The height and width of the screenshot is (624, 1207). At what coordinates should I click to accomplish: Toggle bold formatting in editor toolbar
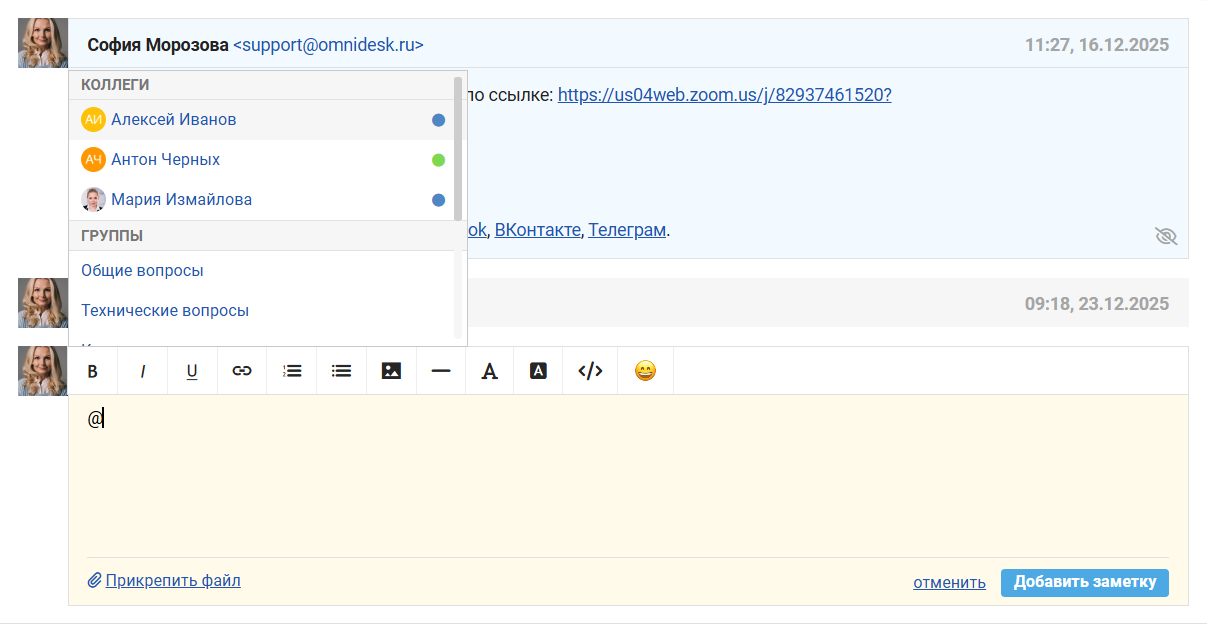click(93, 371)
